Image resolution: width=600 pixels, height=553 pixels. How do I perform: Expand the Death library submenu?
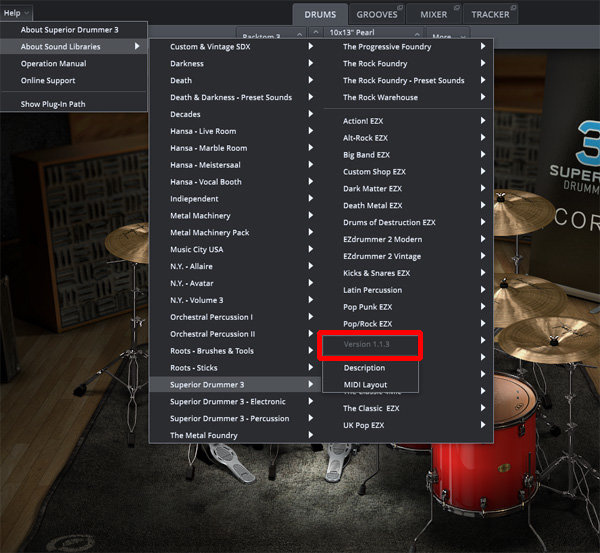click(x=234, y=80)
